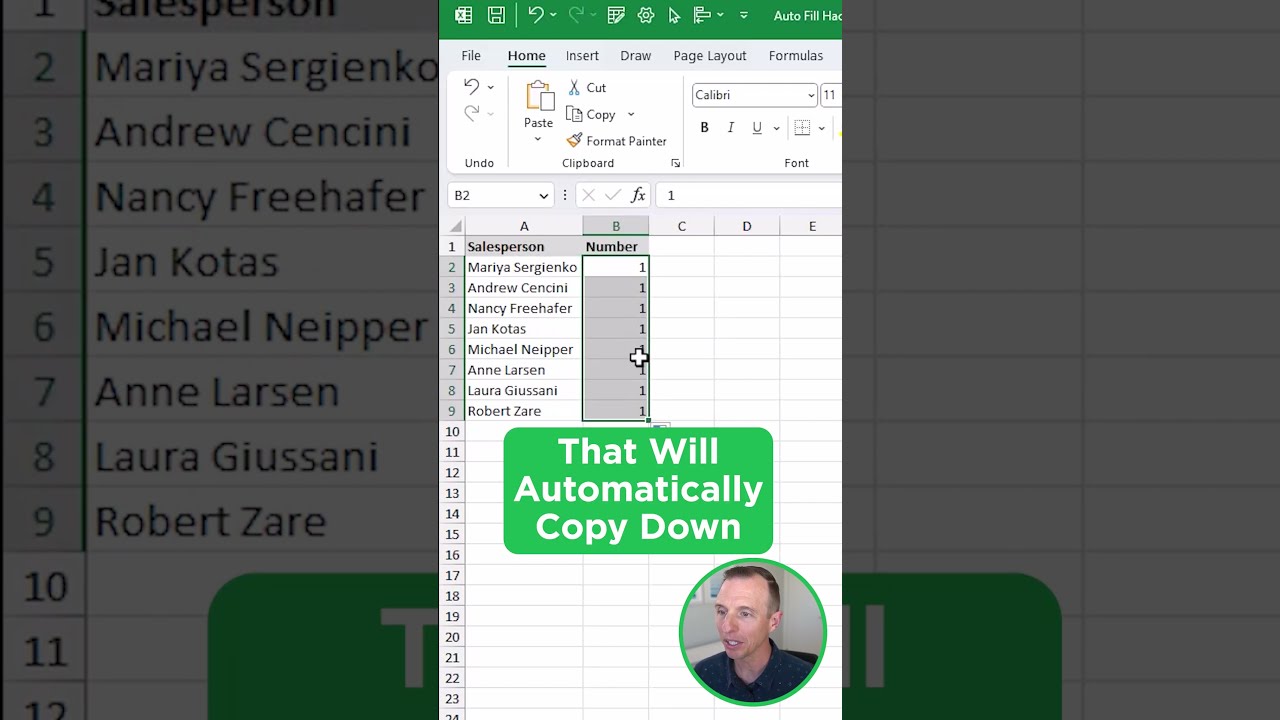
Task: Click the pointer select icon in the title bar
Action: coord(674,15)
